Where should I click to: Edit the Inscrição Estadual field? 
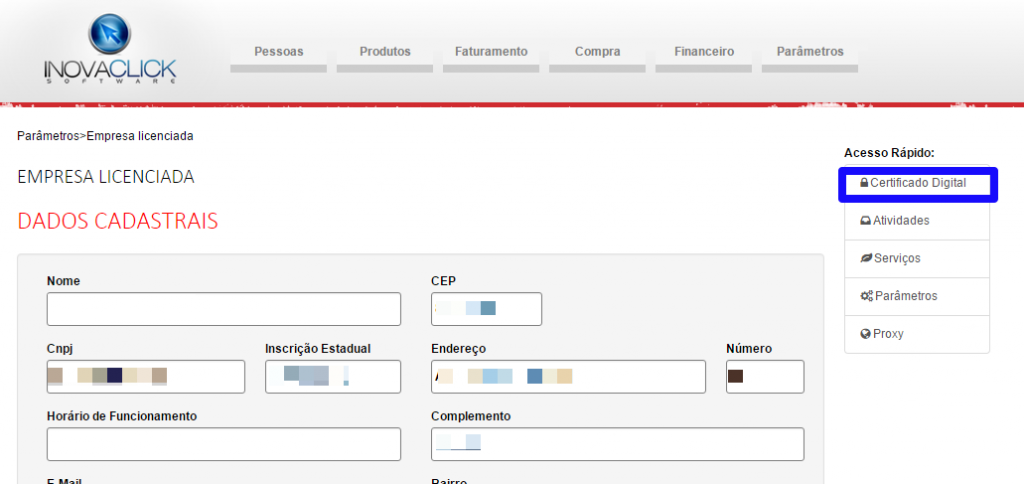point(332,377)
